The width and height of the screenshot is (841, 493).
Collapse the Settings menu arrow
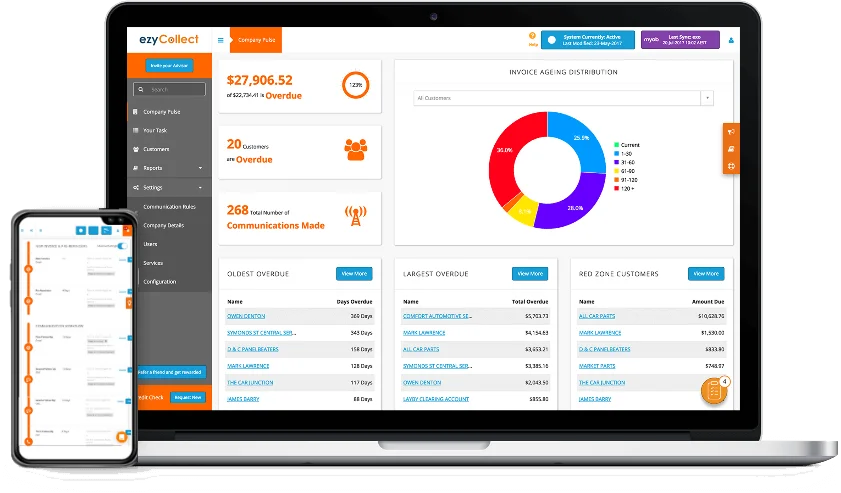[x=201, y=187]
